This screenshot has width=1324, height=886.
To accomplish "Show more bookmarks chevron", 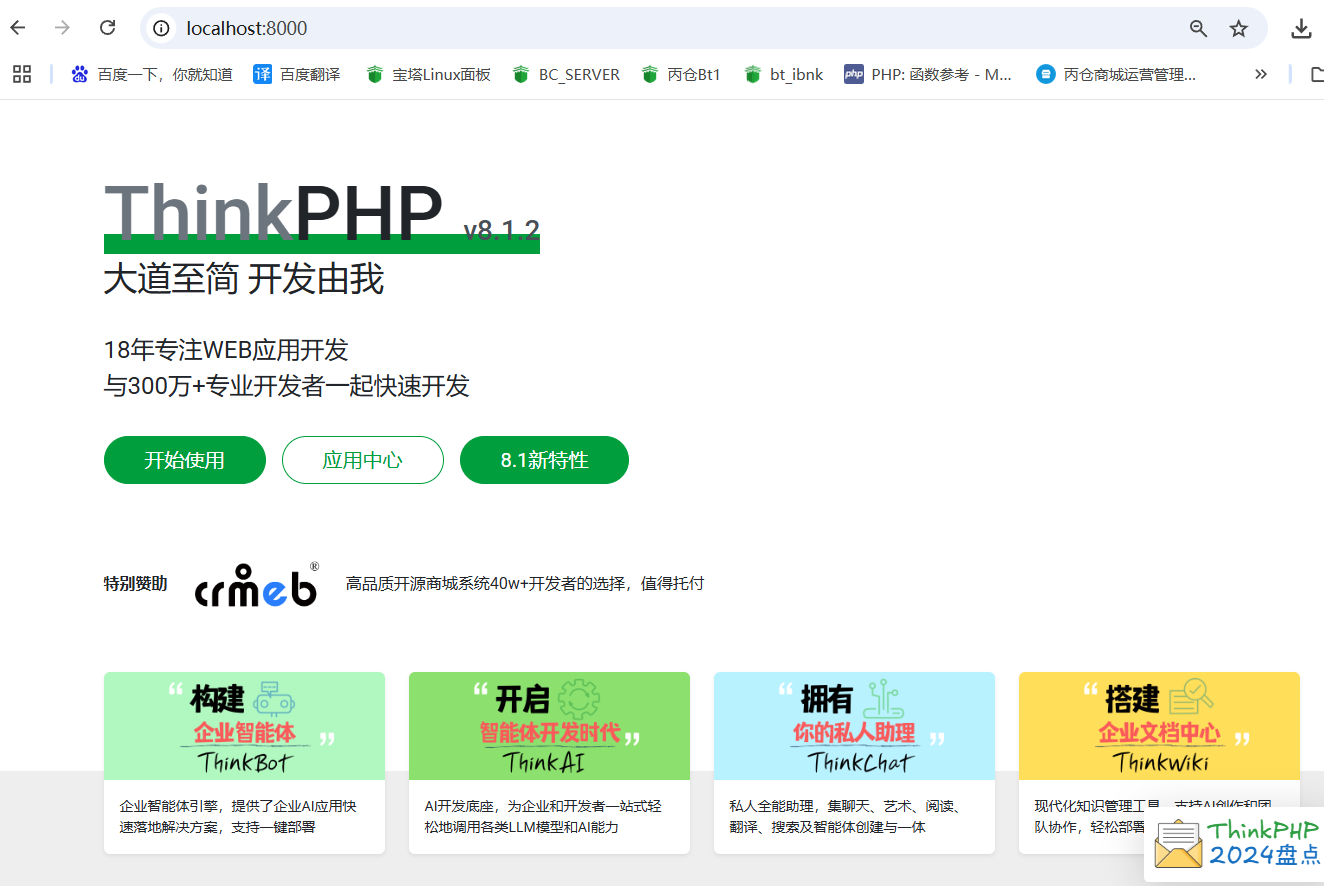I will [1261, 74].
